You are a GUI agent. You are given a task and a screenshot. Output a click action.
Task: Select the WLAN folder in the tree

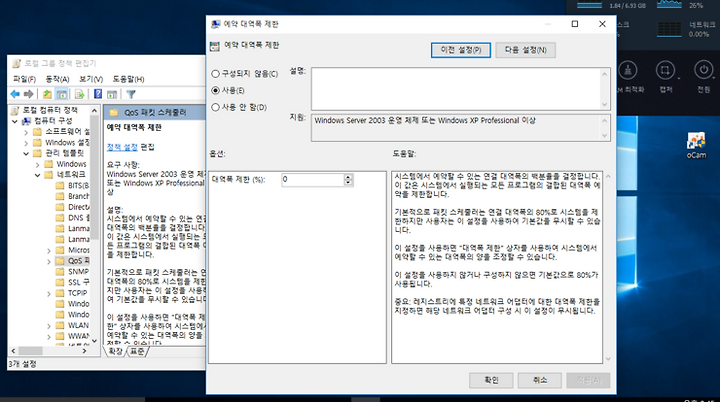pyautogui.click(x=73, y=325)
